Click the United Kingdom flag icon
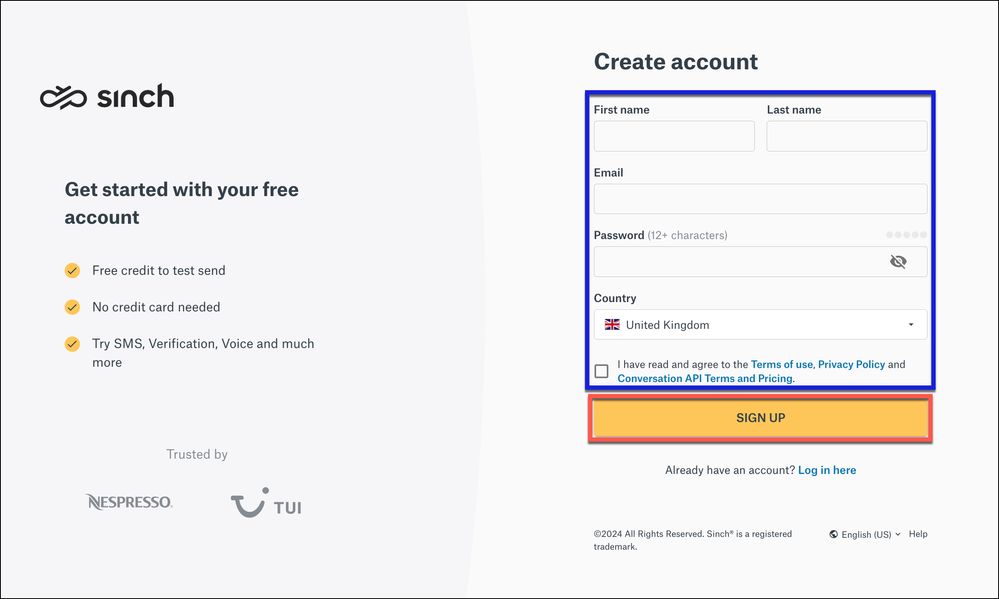Screen dimensions: 999x599 coord(612,325)
